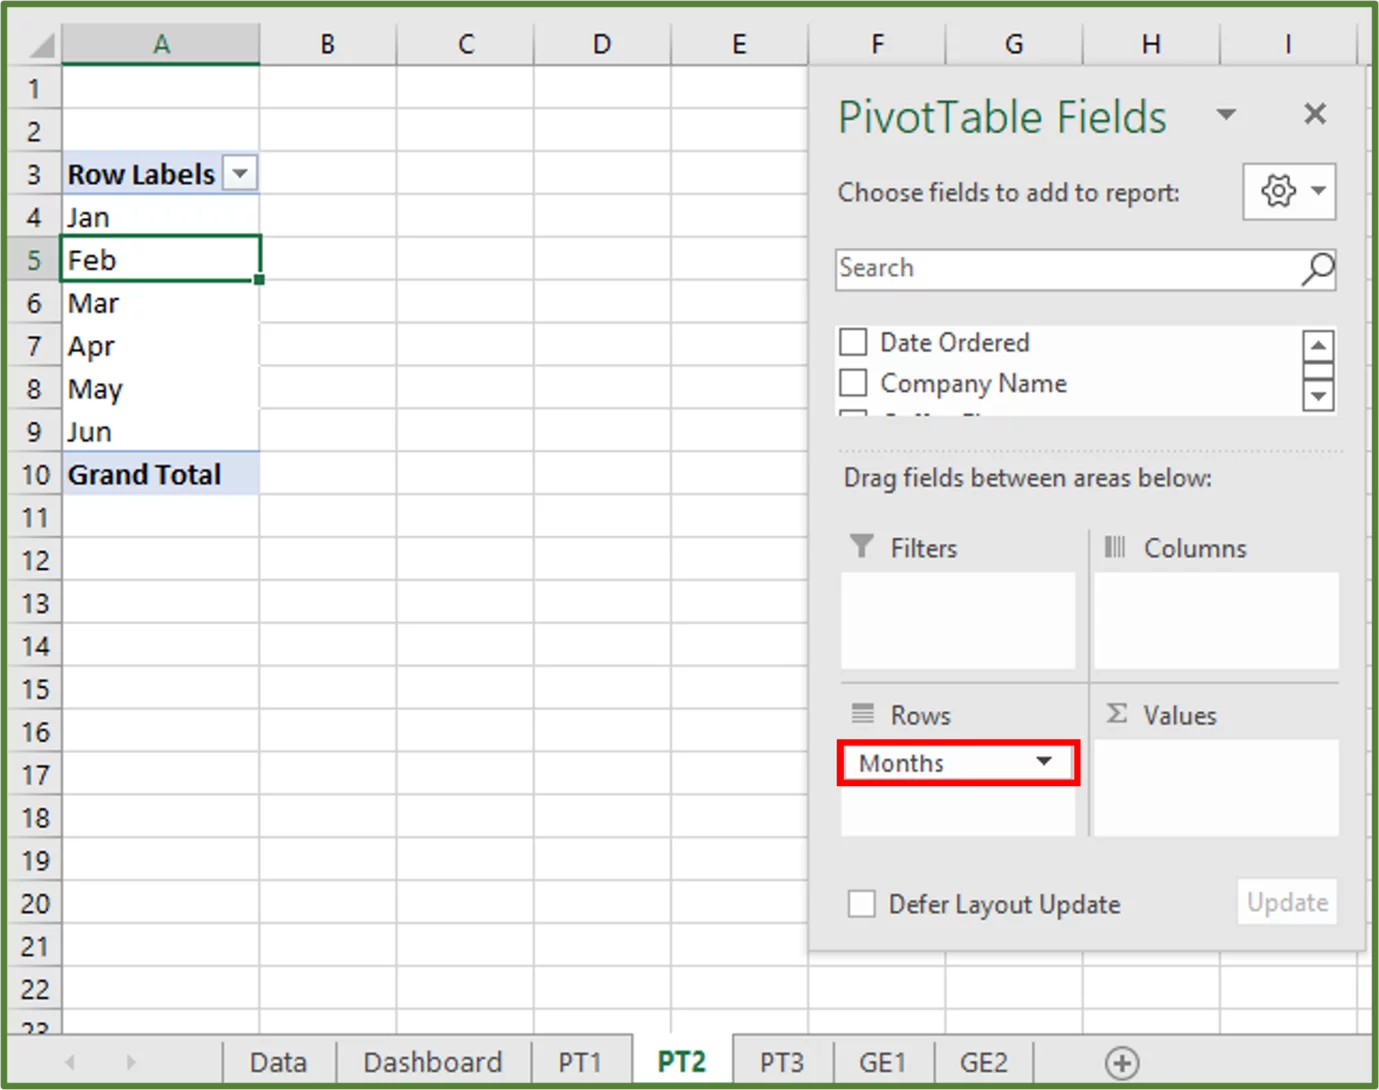Open the PivotTable Fields Tools gear icon

click(x=1276, y=191)
